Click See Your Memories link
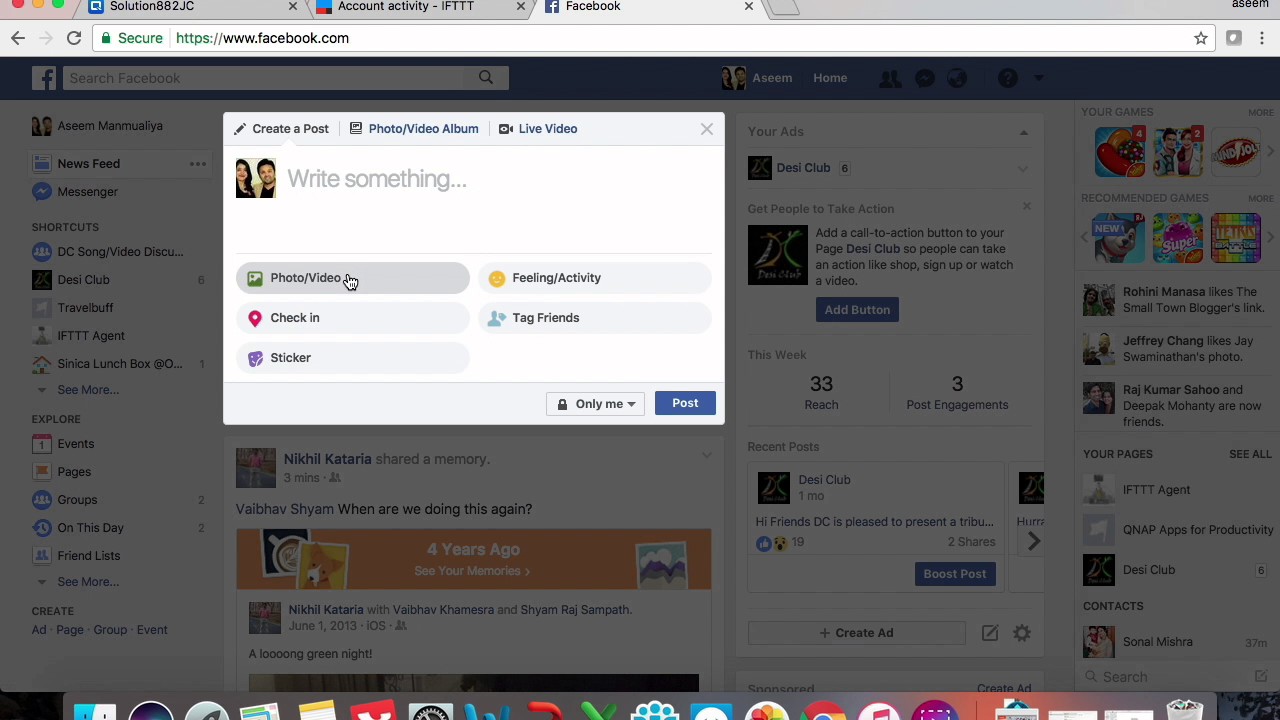Screen dimensions: 1280x720 click(472, 571)
